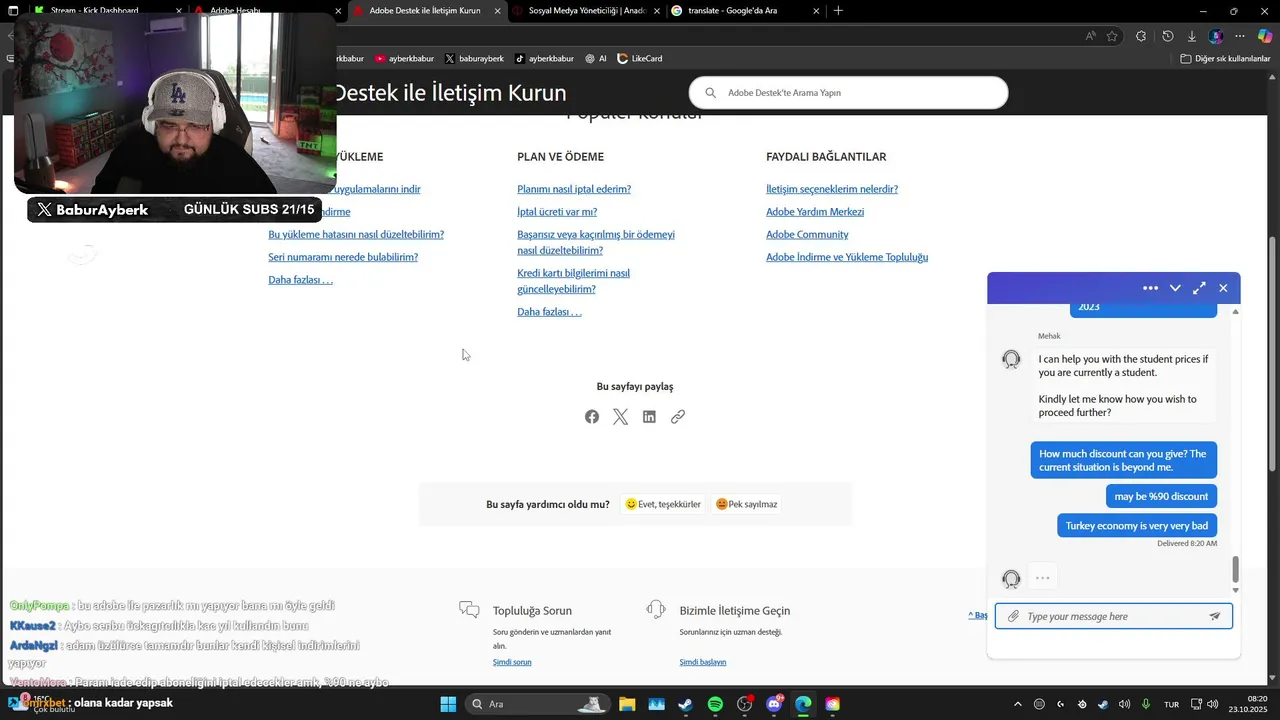This screenshot has width=1280, height=720.
Task: Click the Topluluğa Sorun speech bubble icon
Action: click(469, 609)
